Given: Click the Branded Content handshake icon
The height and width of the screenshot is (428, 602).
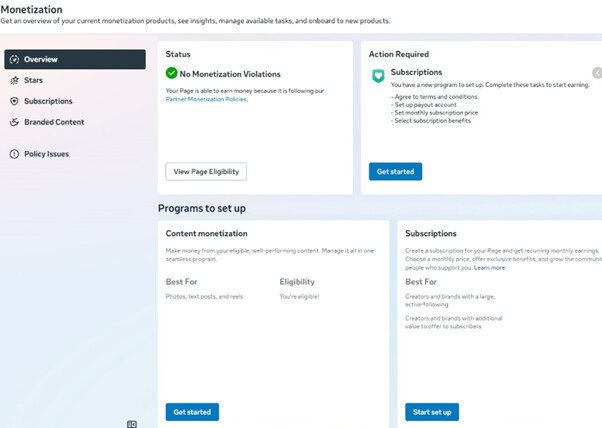Looking at the screenshot, I should point(14,122).
